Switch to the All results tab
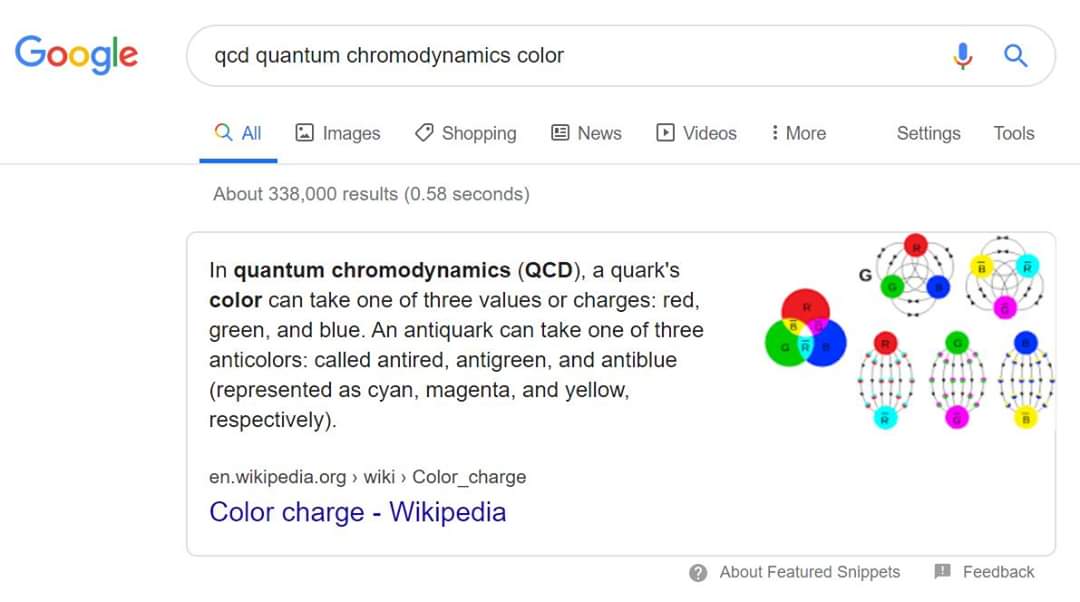Screen dimensions: 1080x602 (239, 133)
